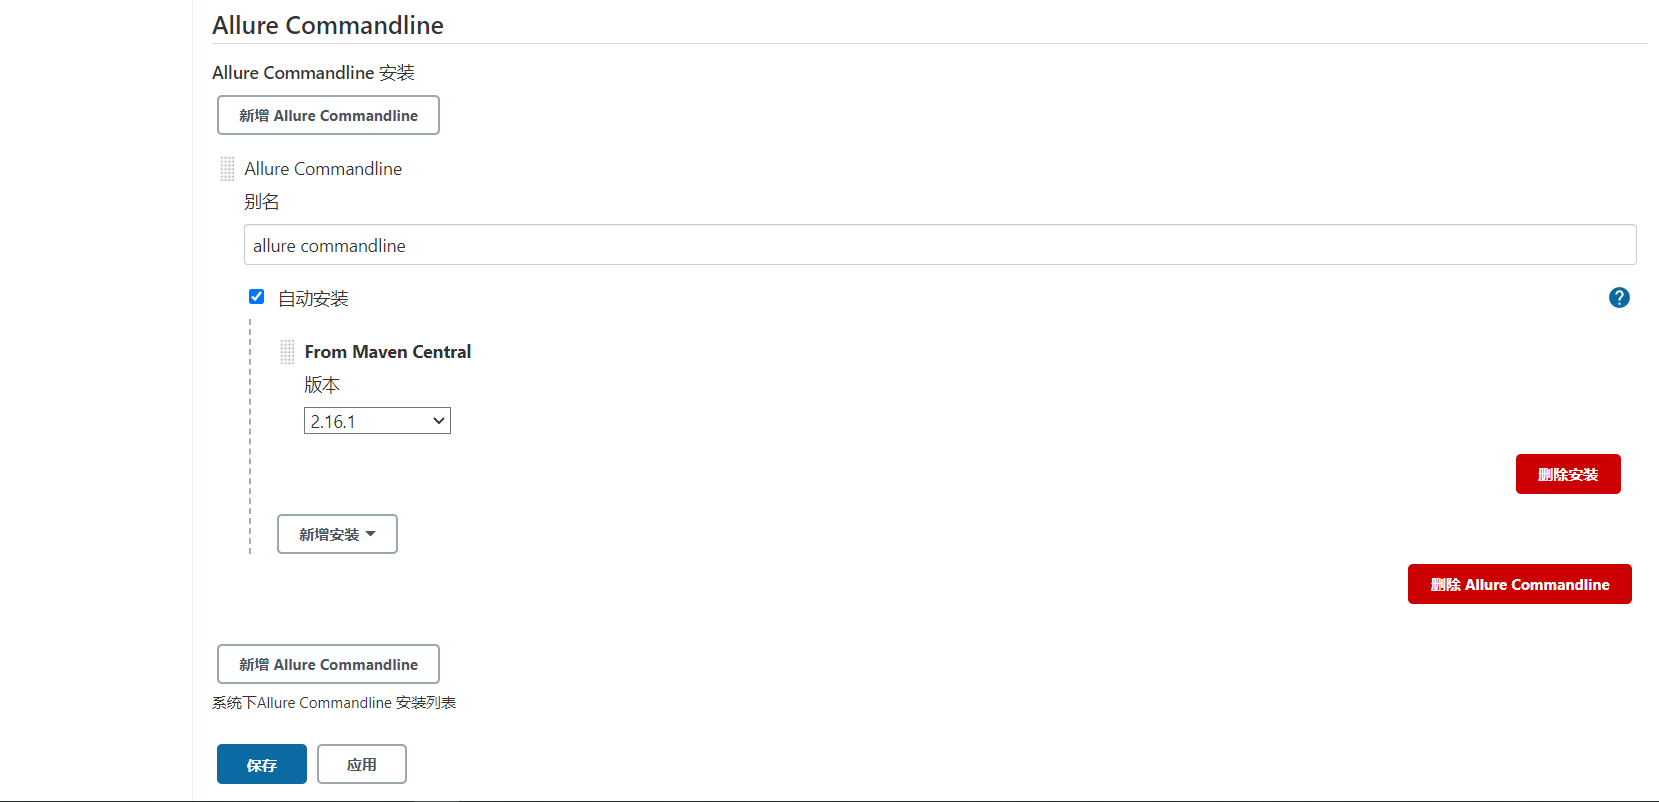Click the Allure Commandline 安装 label
The width and height of the screenshot is (1659, 802).
313,73
